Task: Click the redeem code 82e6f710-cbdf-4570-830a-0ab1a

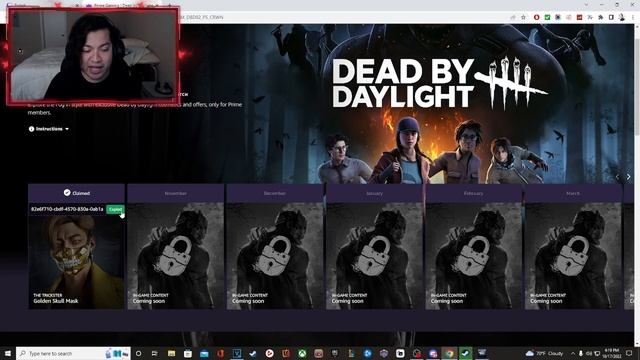Action: (67, 209)
